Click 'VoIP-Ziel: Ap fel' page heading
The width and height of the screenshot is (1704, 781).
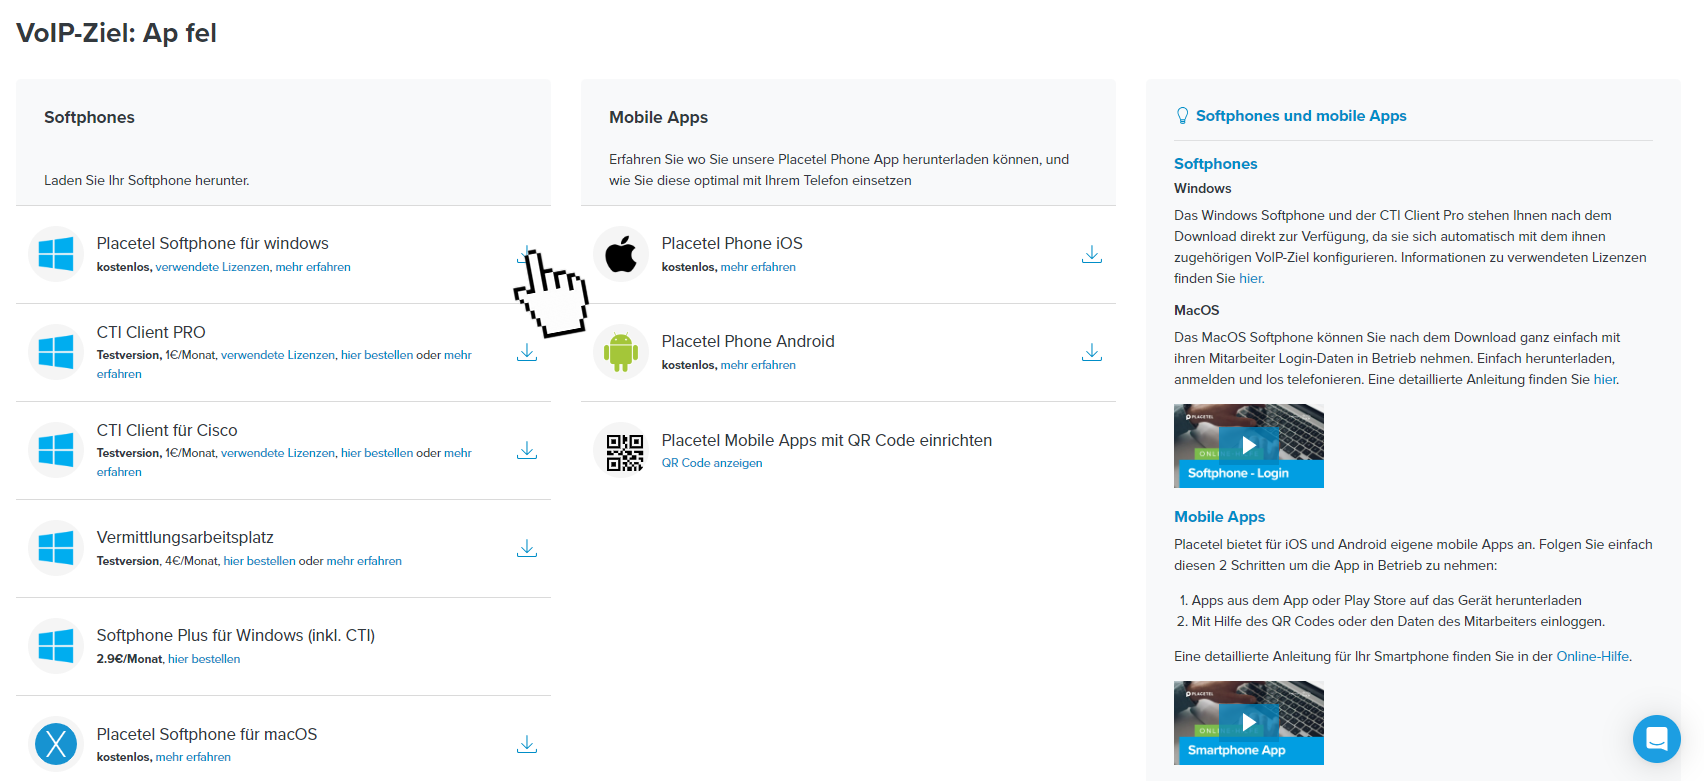tap(116, 33)
